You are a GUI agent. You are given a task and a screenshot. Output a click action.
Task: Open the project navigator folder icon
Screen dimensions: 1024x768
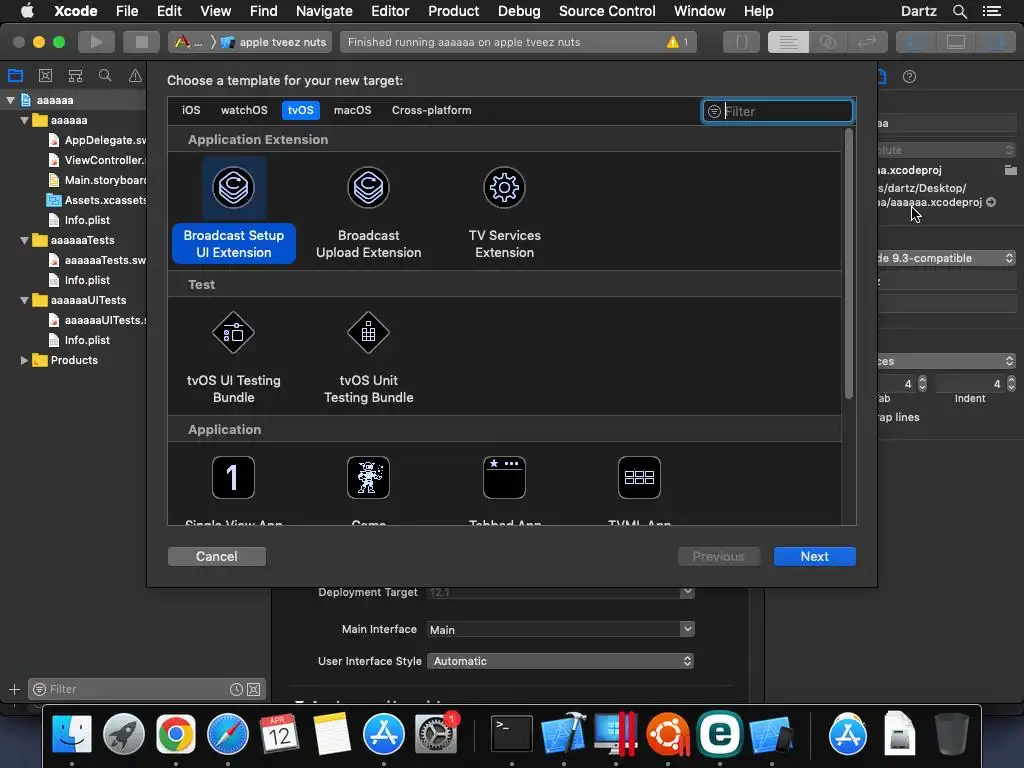(x=15, y=76)
